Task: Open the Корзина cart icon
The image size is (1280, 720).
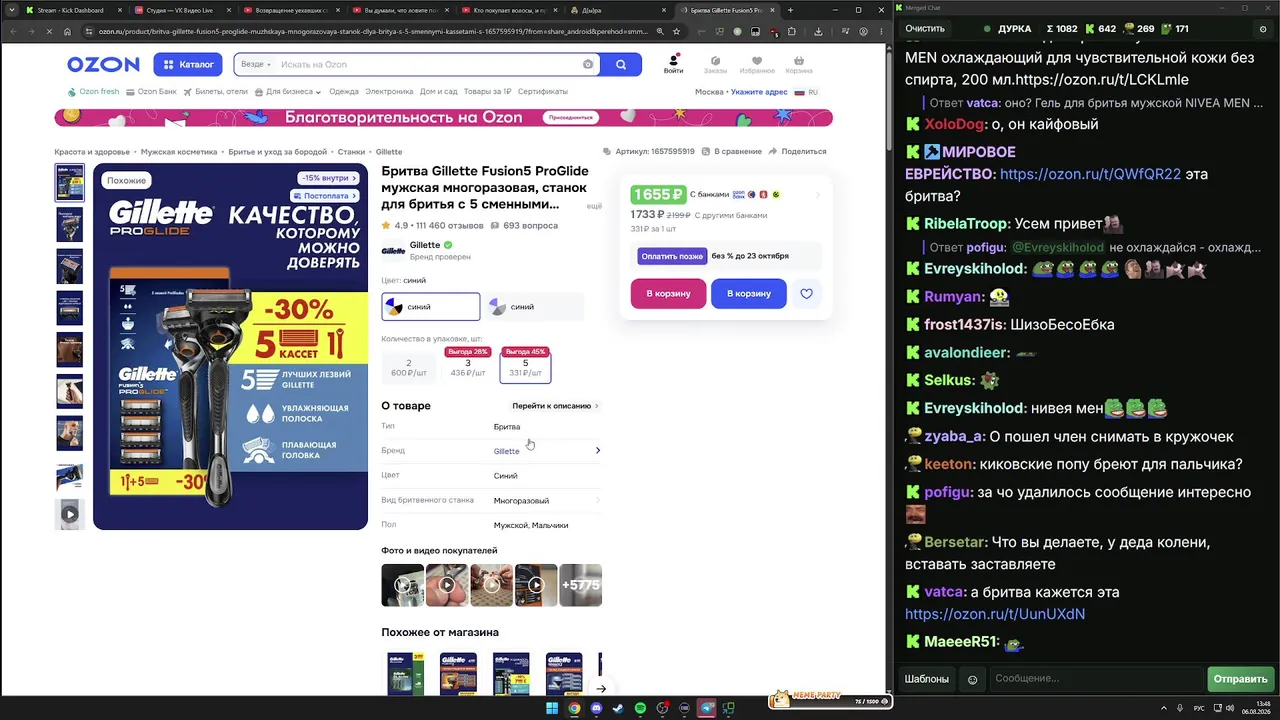Action: [x=798, y=64]
